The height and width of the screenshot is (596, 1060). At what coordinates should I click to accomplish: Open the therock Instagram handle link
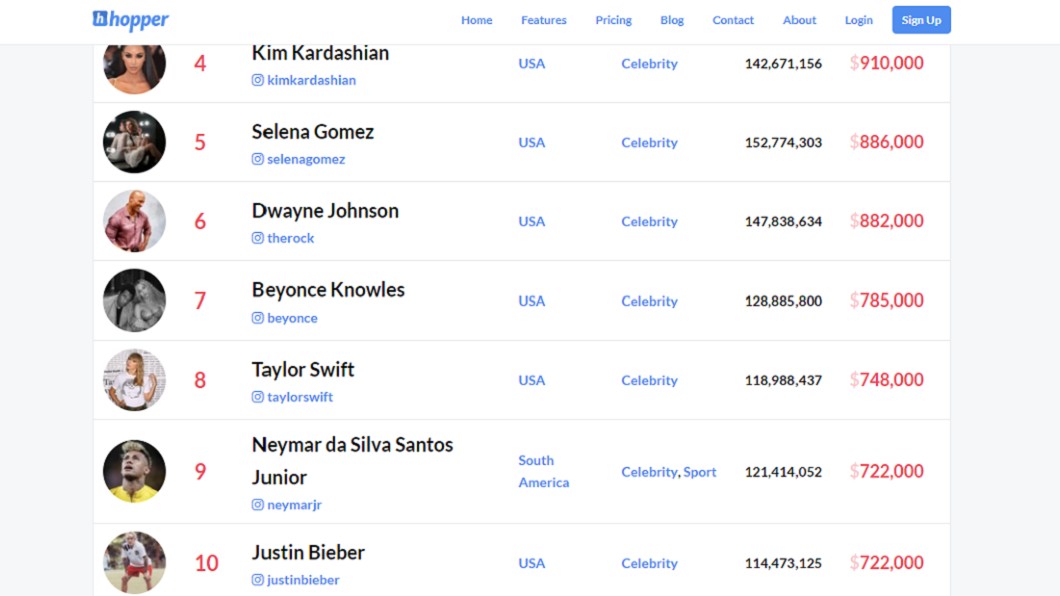[x=291, y=238]
